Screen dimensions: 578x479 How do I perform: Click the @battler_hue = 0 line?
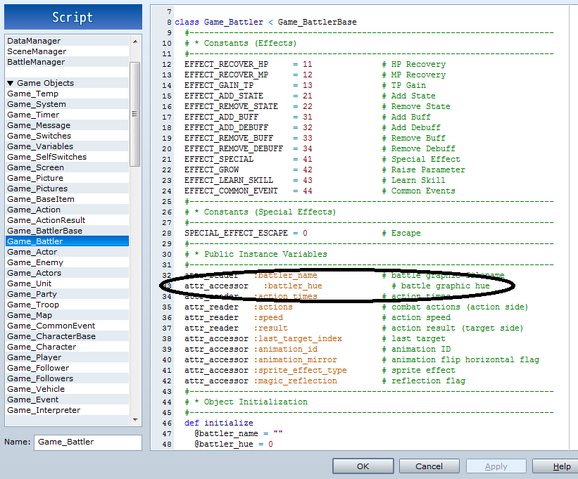click(234, 444)
